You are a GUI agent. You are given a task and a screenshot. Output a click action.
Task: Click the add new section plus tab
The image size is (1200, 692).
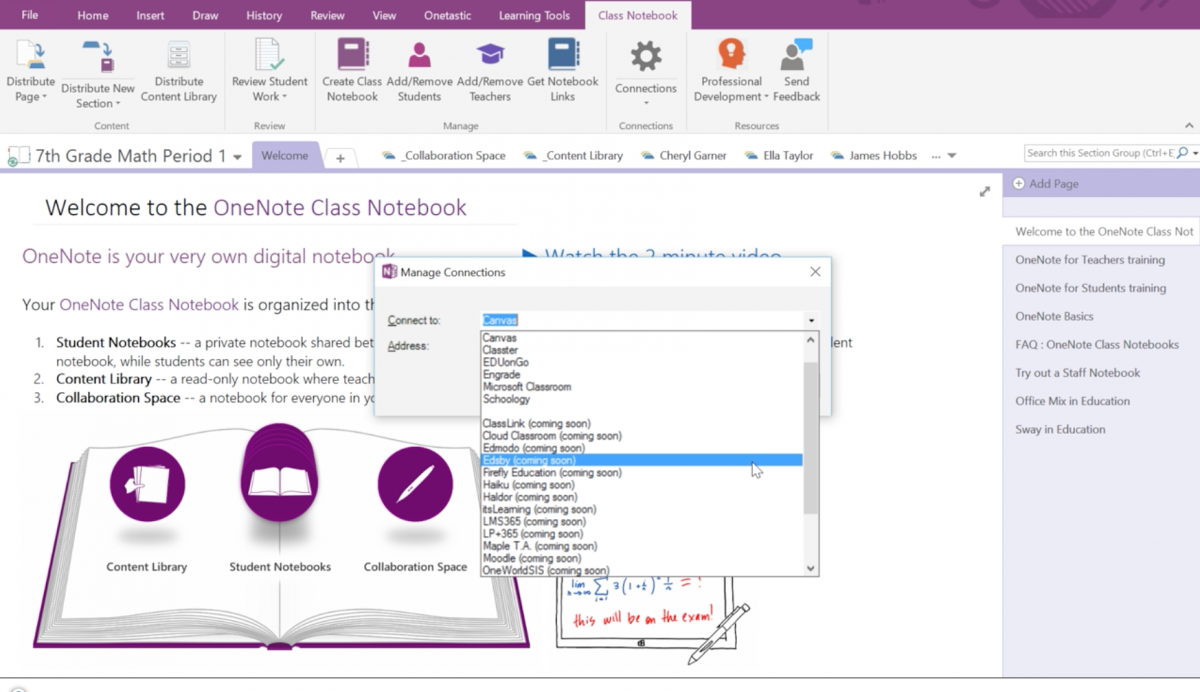340,157
